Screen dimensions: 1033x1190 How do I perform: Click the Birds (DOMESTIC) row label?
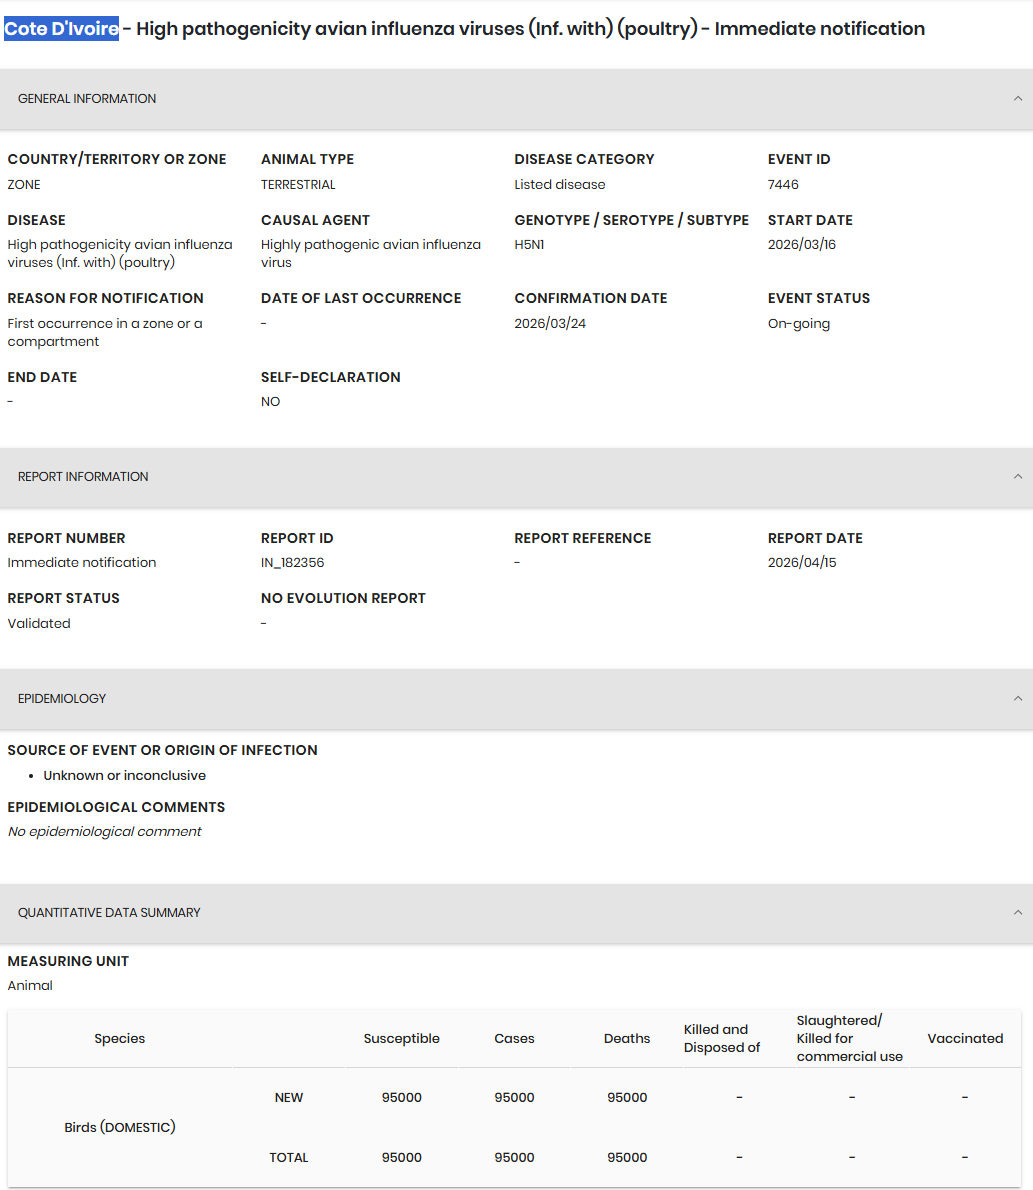coord(120,1127)
